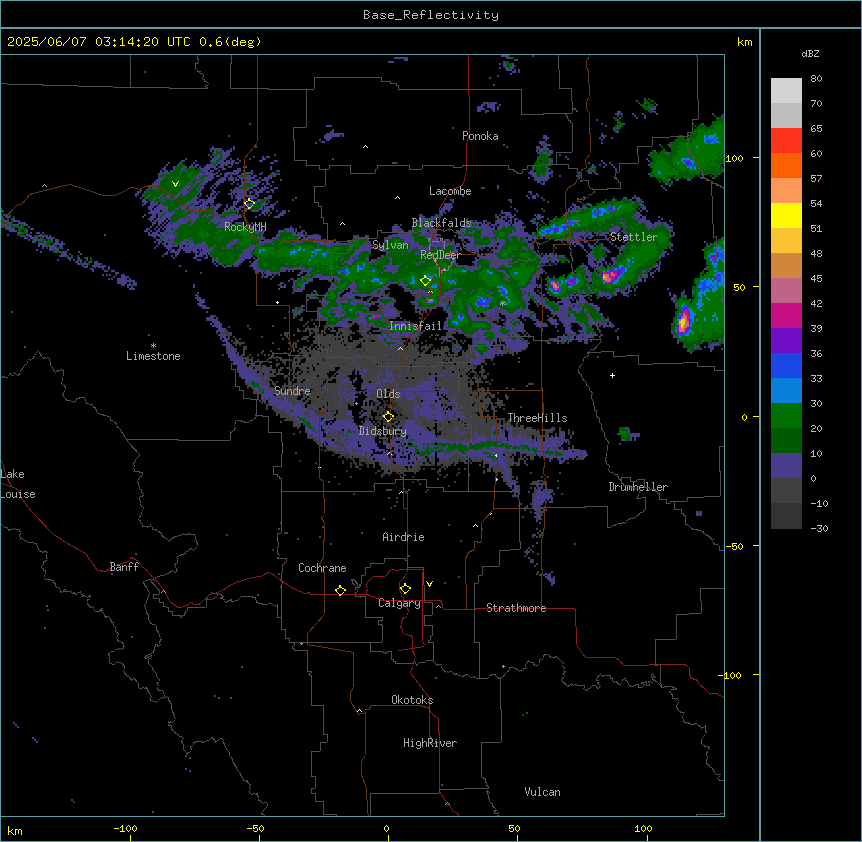Click the Sylvan town label
Screen dimensions: 862x842
point(390,245)
